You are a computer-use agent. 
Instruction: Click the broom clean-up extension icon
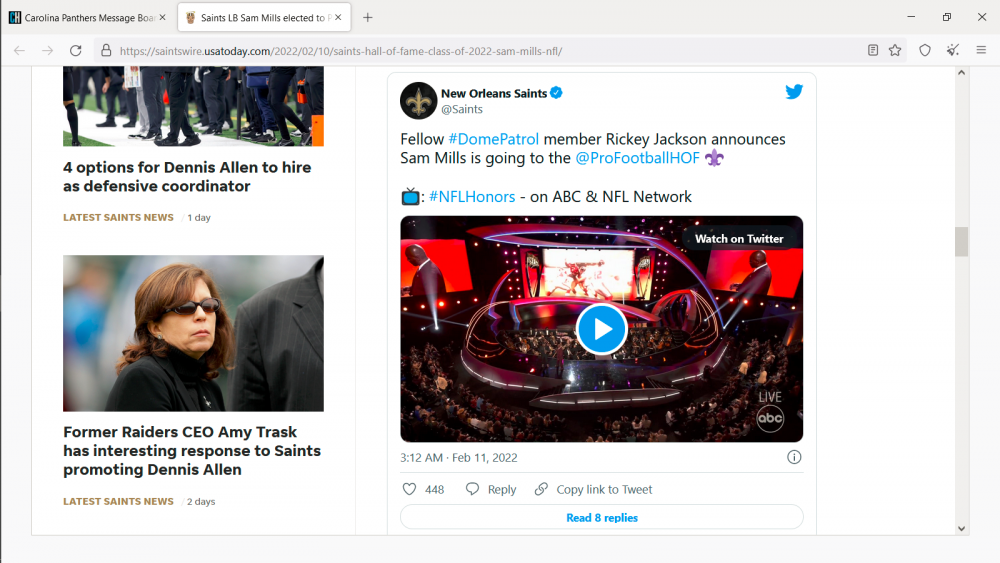click(x=953, y=50)
